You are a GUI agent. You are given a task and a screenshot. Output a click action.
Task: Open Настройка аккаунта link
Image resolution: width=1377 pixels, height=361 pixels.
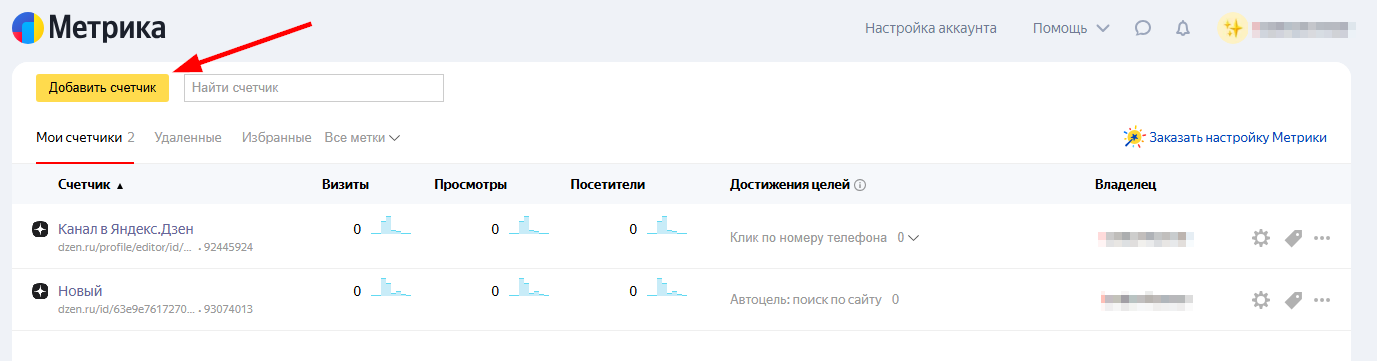931,28
